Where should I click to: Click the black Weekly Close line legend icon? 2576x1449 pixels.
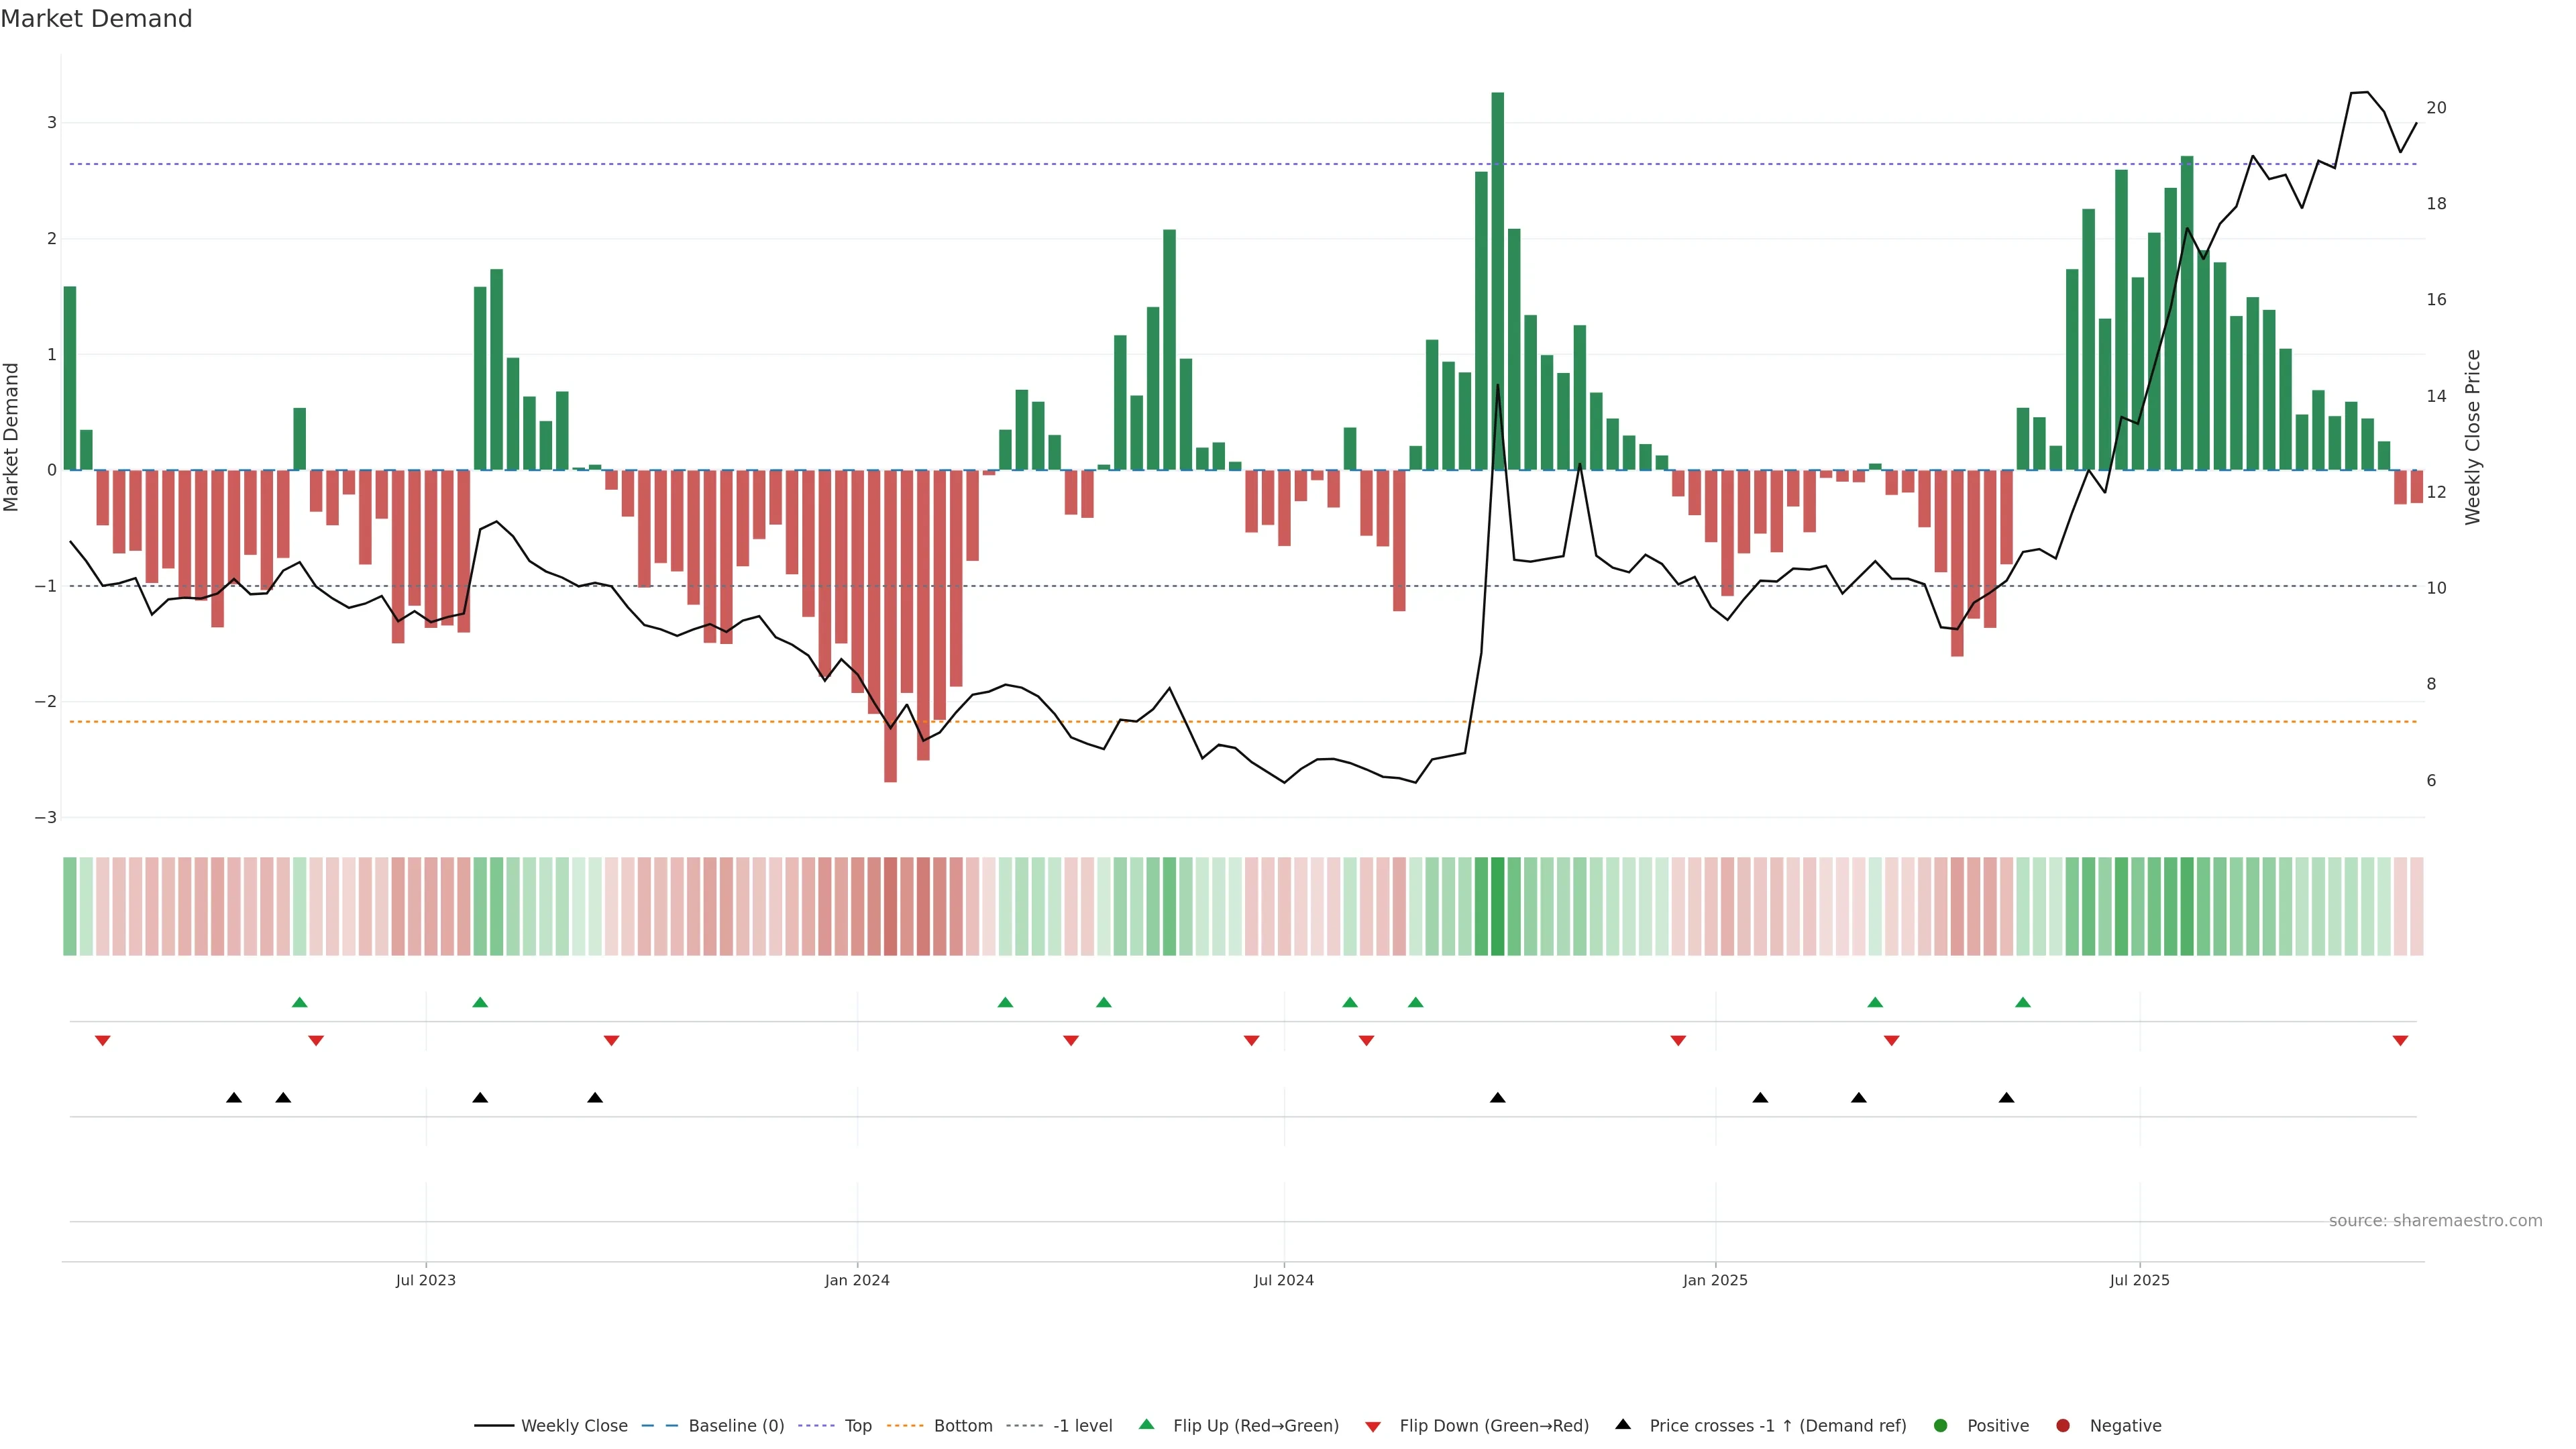pyautogui.click(x=493, y=1425)
